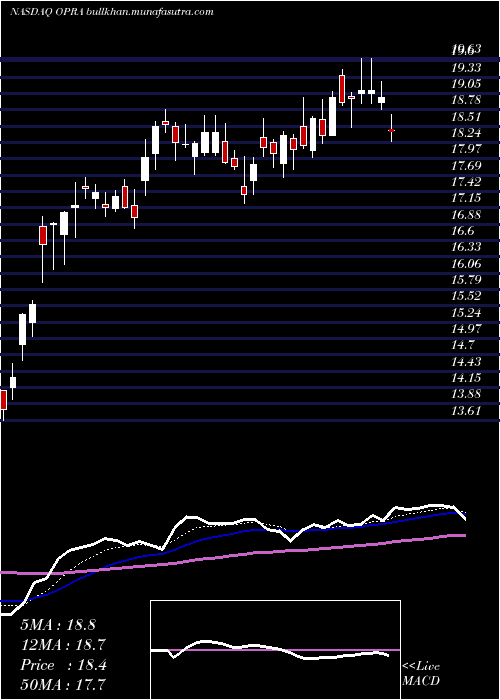
Task: Click the <<Live MACD label
Action: point(421,674)
